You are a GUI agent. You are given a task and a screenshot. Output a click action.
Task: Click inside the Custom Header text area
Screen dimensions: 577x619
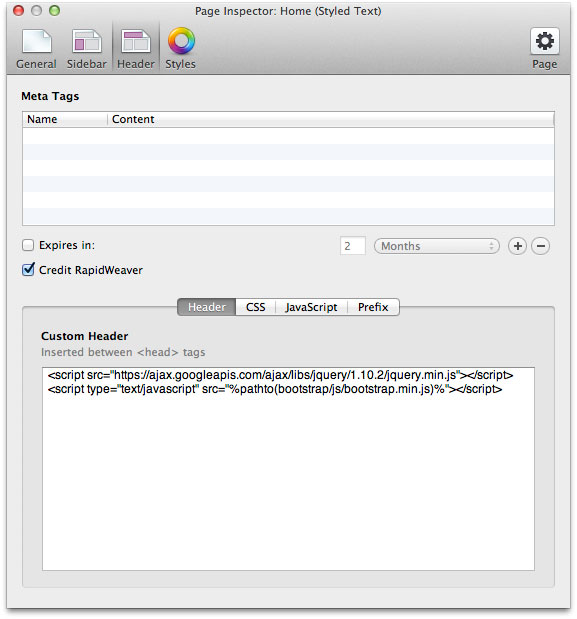pyautogui.click(x=288, y=469)
